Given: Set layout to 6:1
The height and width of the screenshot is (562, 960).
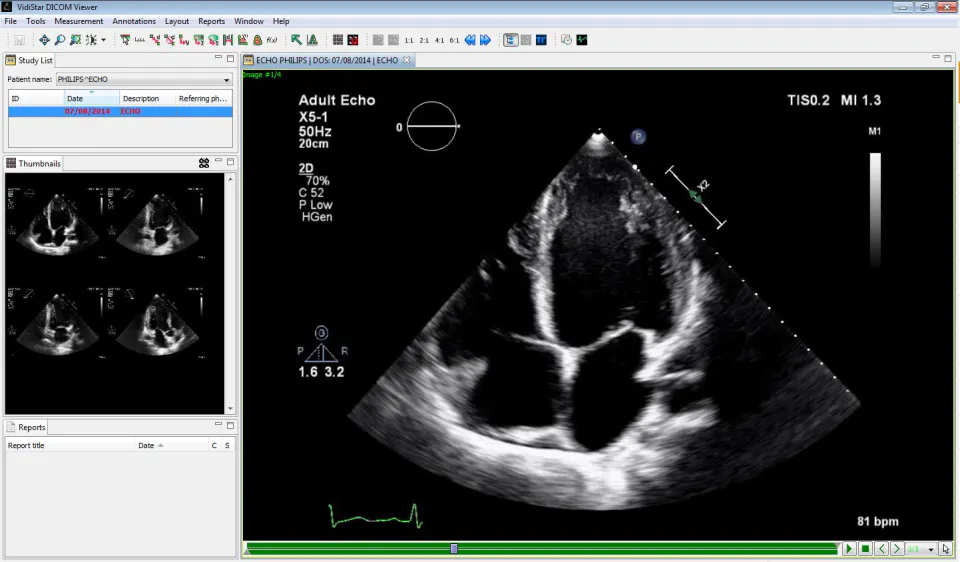Looking at the screenshot, I should coord(454,40).
